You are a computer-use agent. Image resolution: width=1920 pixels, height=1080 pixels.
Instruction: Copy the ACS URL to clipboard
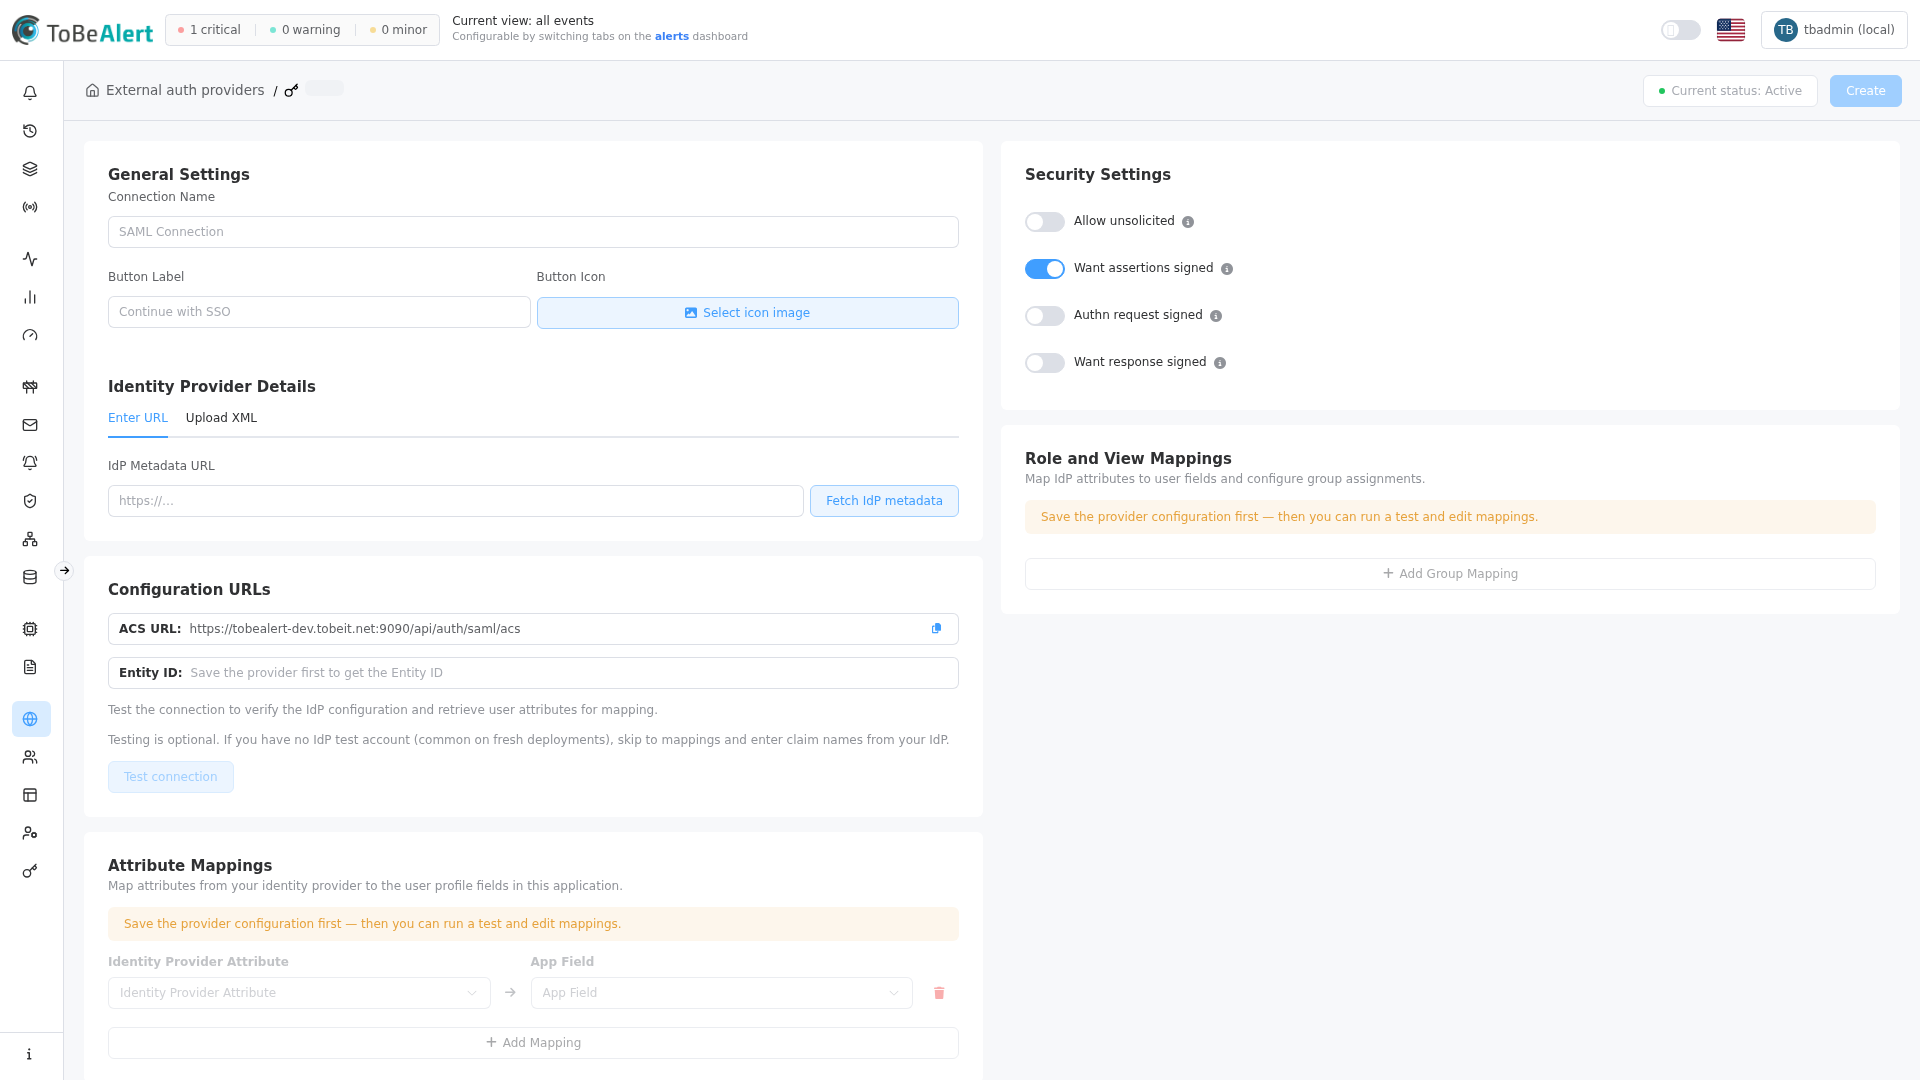coord(937,629)
